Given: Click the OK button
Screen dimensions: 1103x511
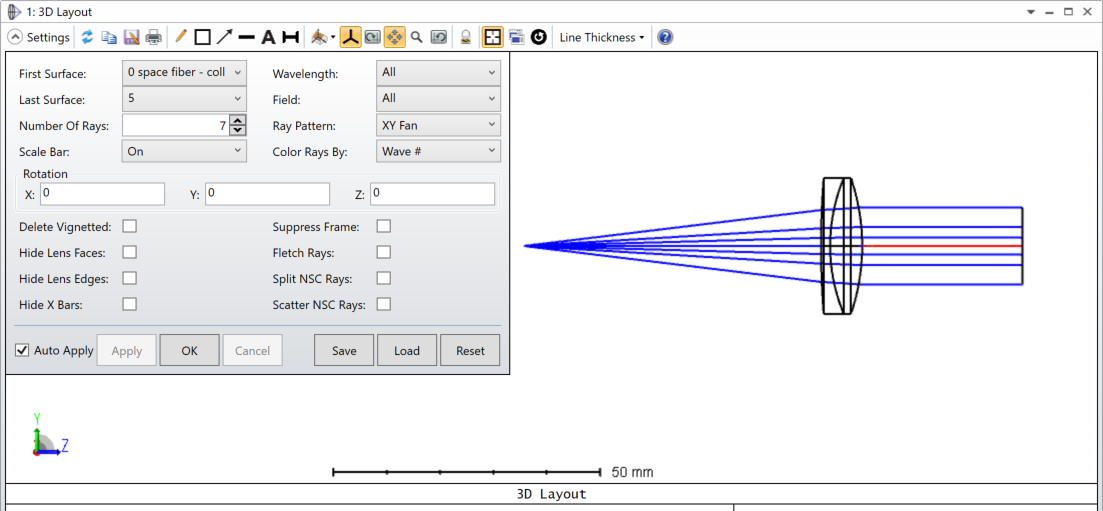Looking at the screenshot, I should click(189, 351).
